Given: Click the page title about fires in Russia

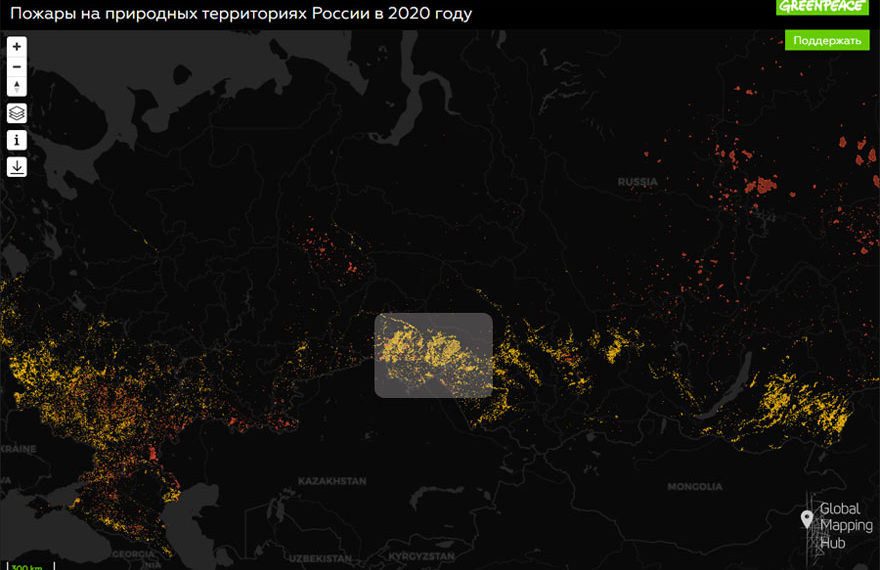Looking at the screenshot, I should (x=241, y=14).
